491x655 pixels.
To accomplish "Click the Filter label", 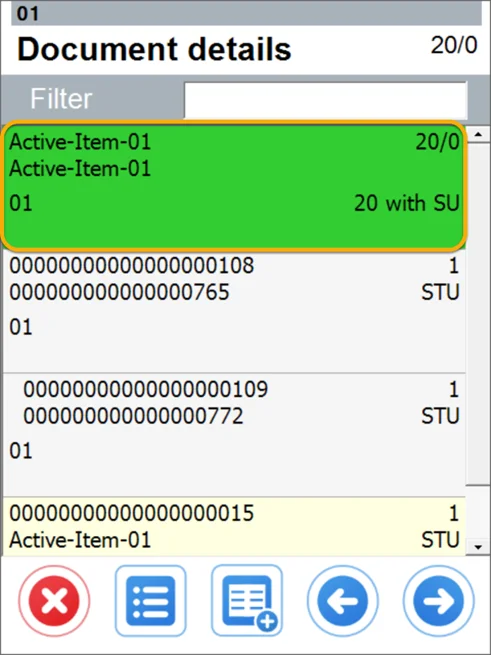I will 61,99.
